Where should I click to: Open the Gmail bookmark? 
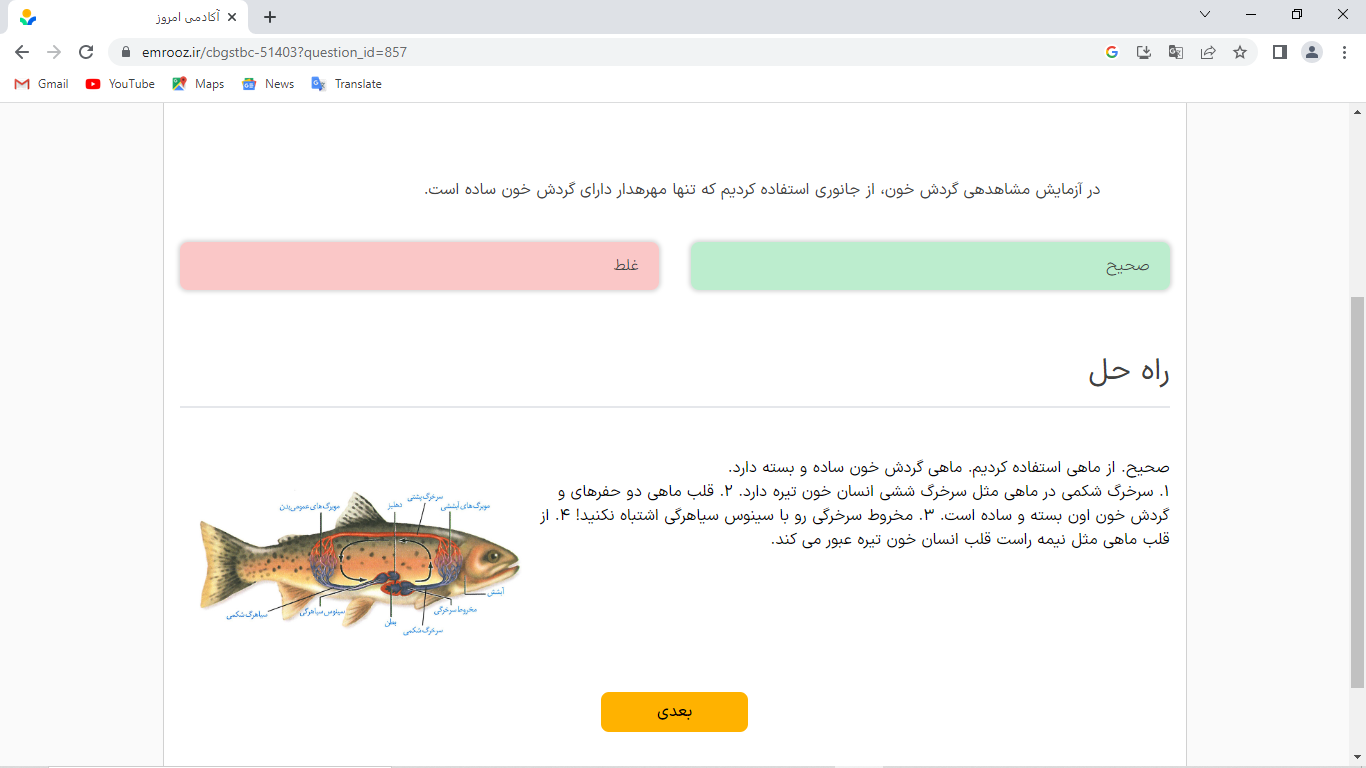(42, 84)
